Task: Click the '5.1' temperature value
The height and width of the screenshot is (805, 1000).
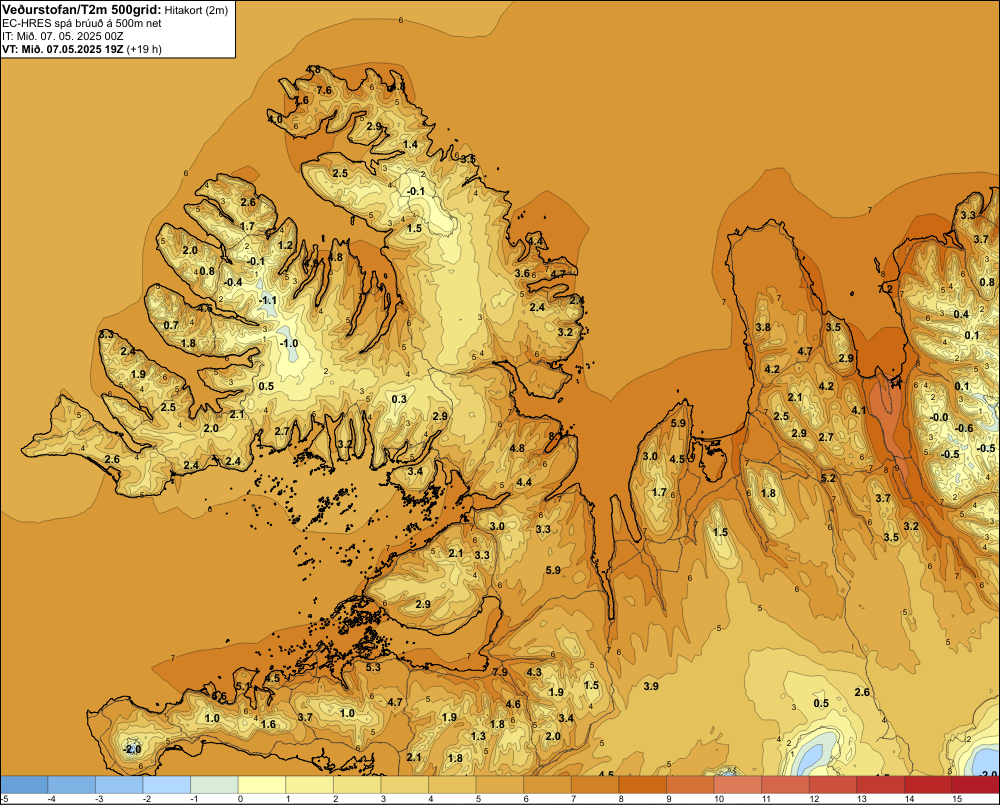Action: [243, 686]
